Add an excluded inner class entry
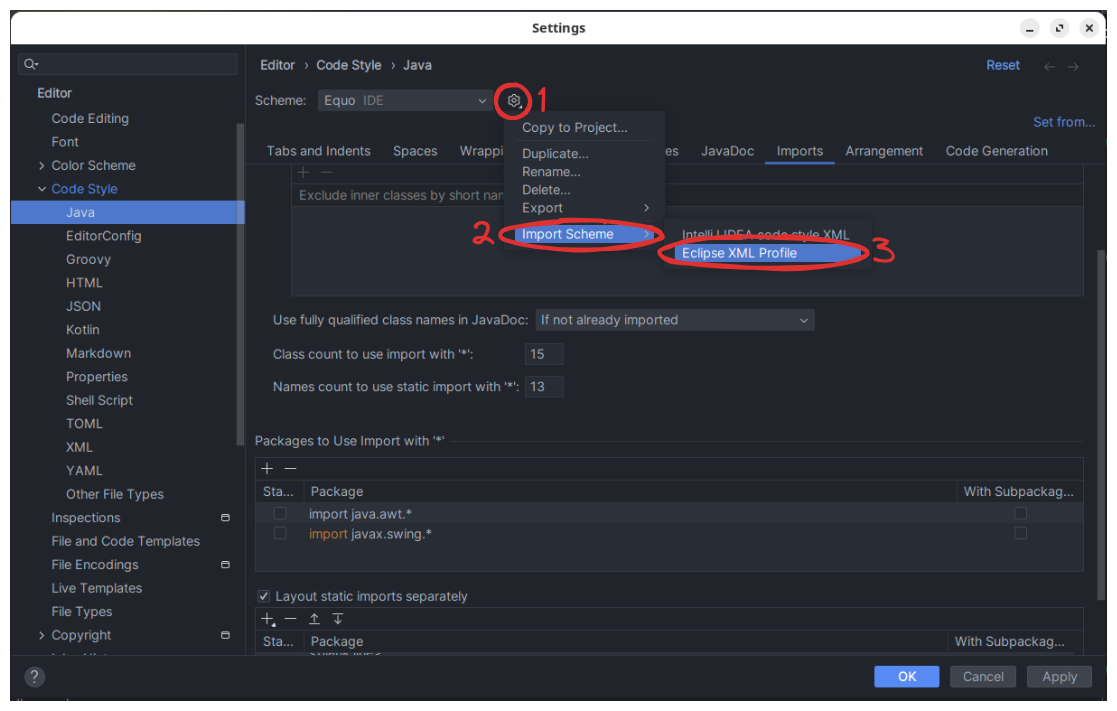This screenshot has height=711, width=1117. pos(303,172)
